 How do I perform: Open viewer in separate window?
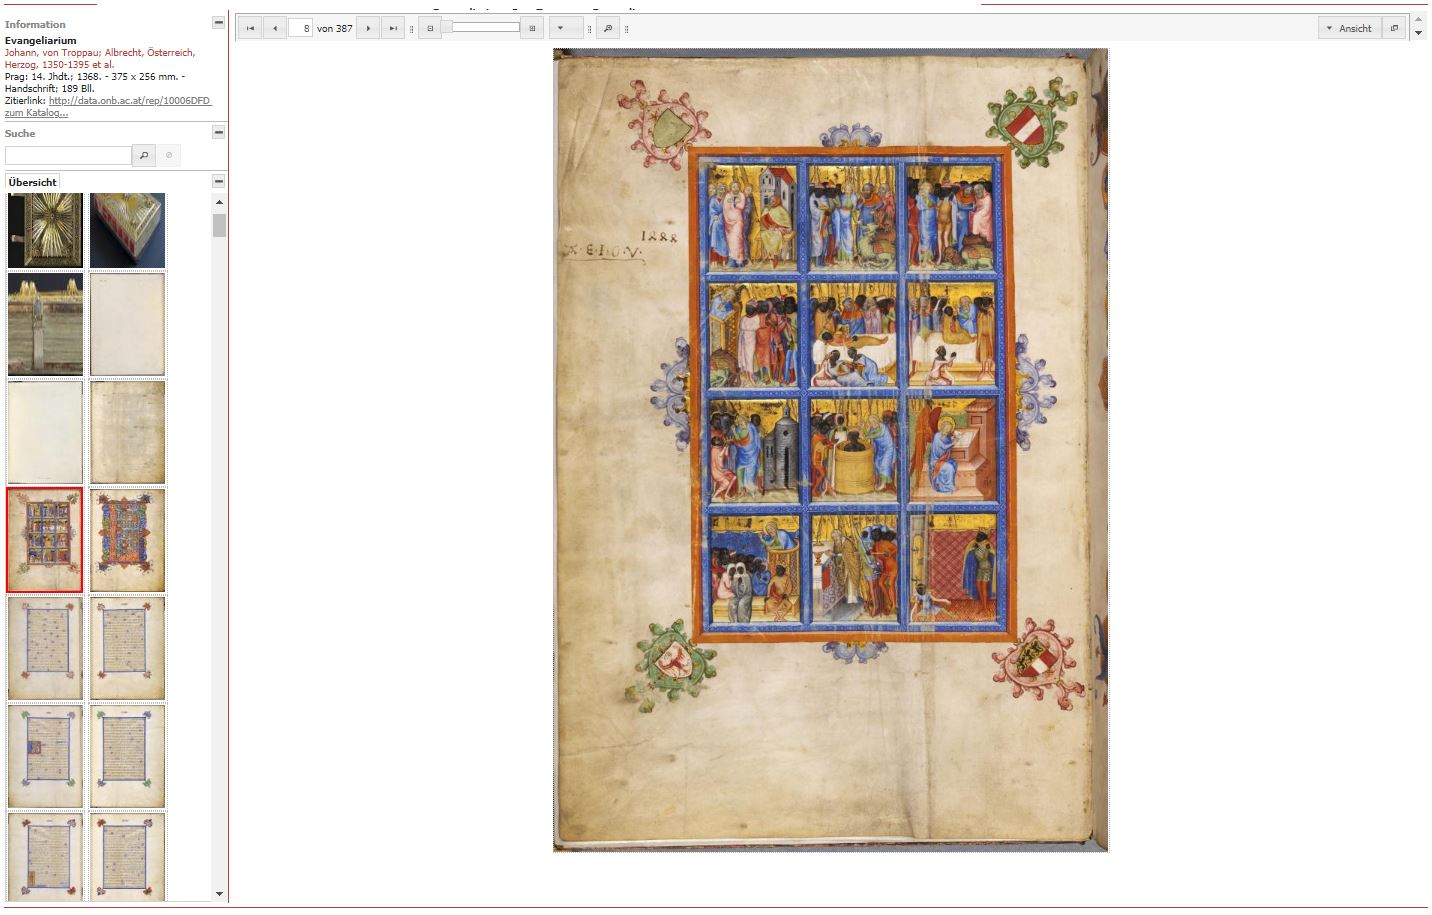tap(1394, 28)
